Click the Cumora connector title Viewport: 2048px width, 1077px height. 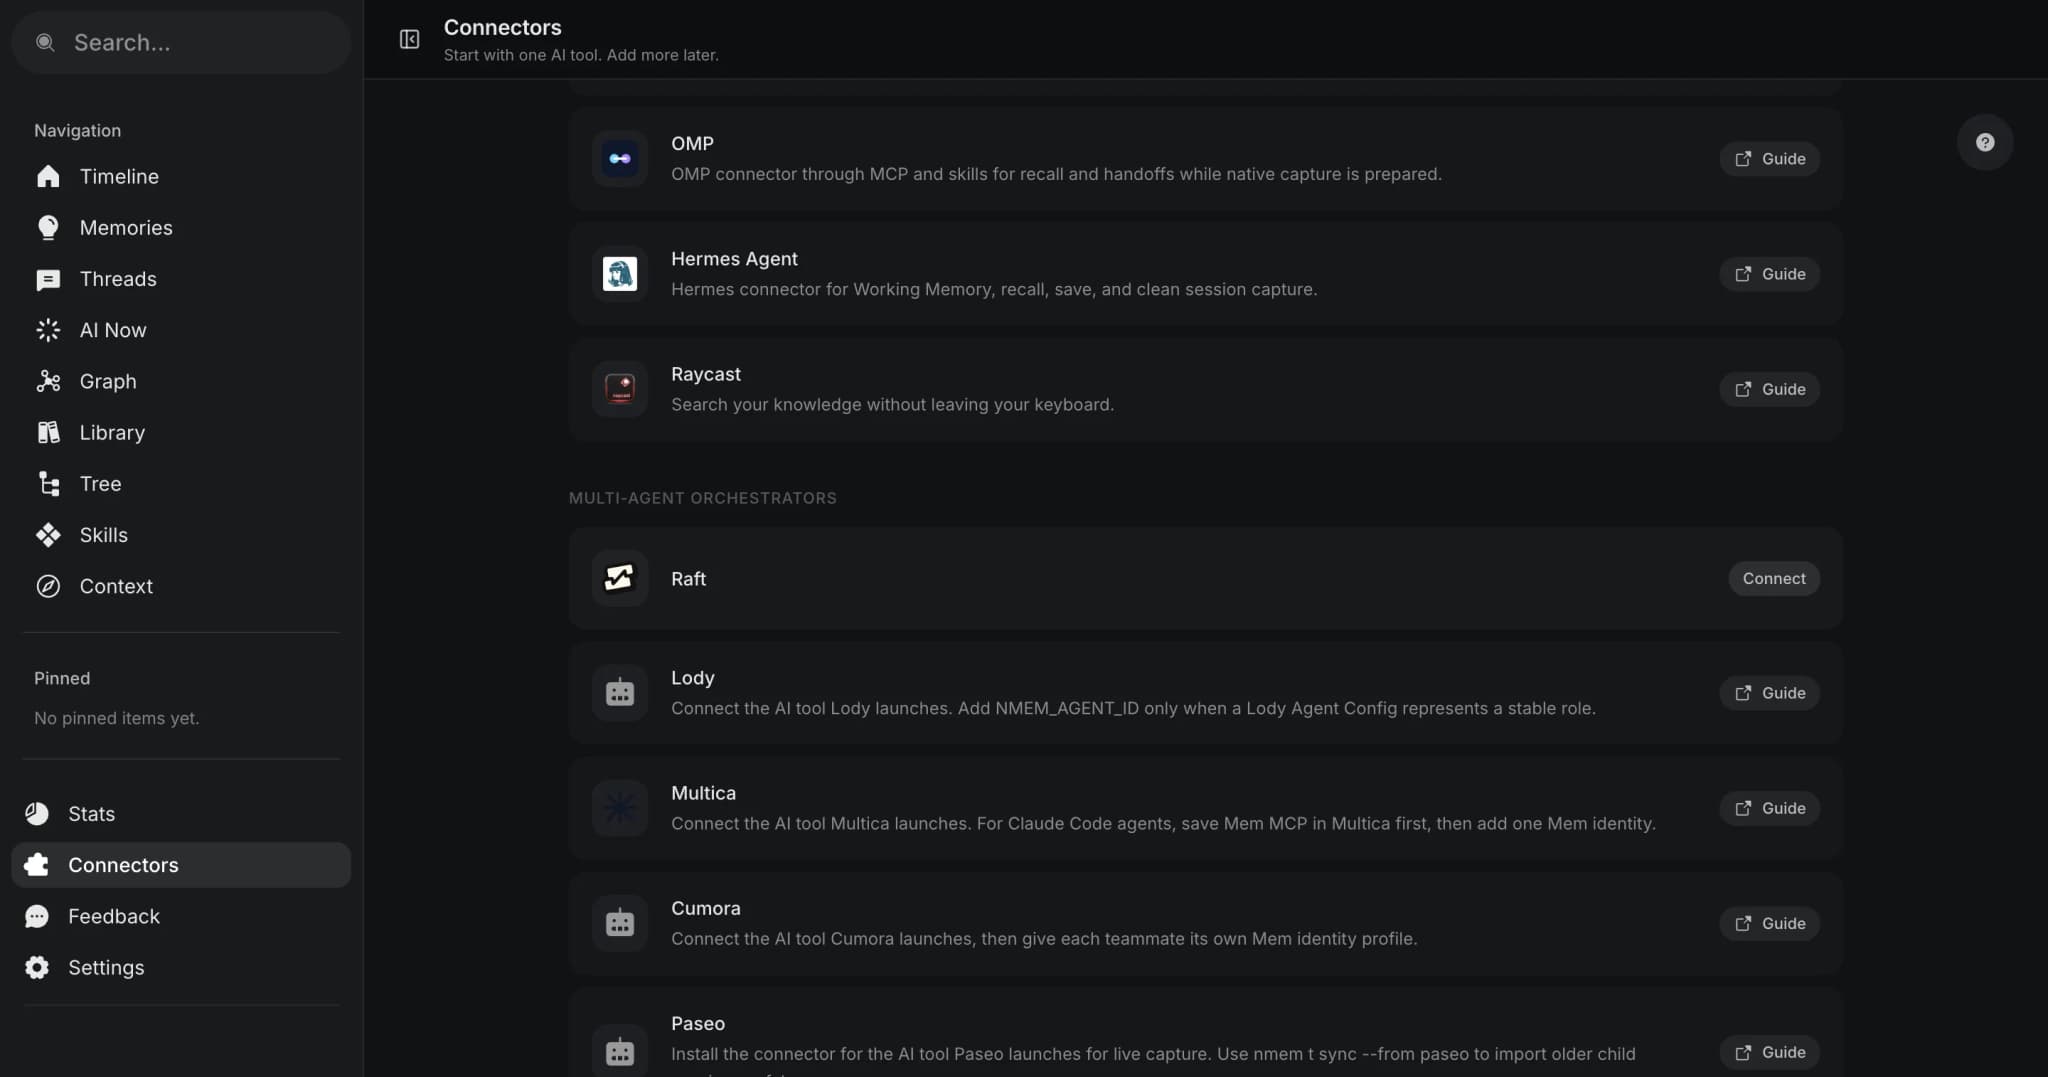(706, 908)
